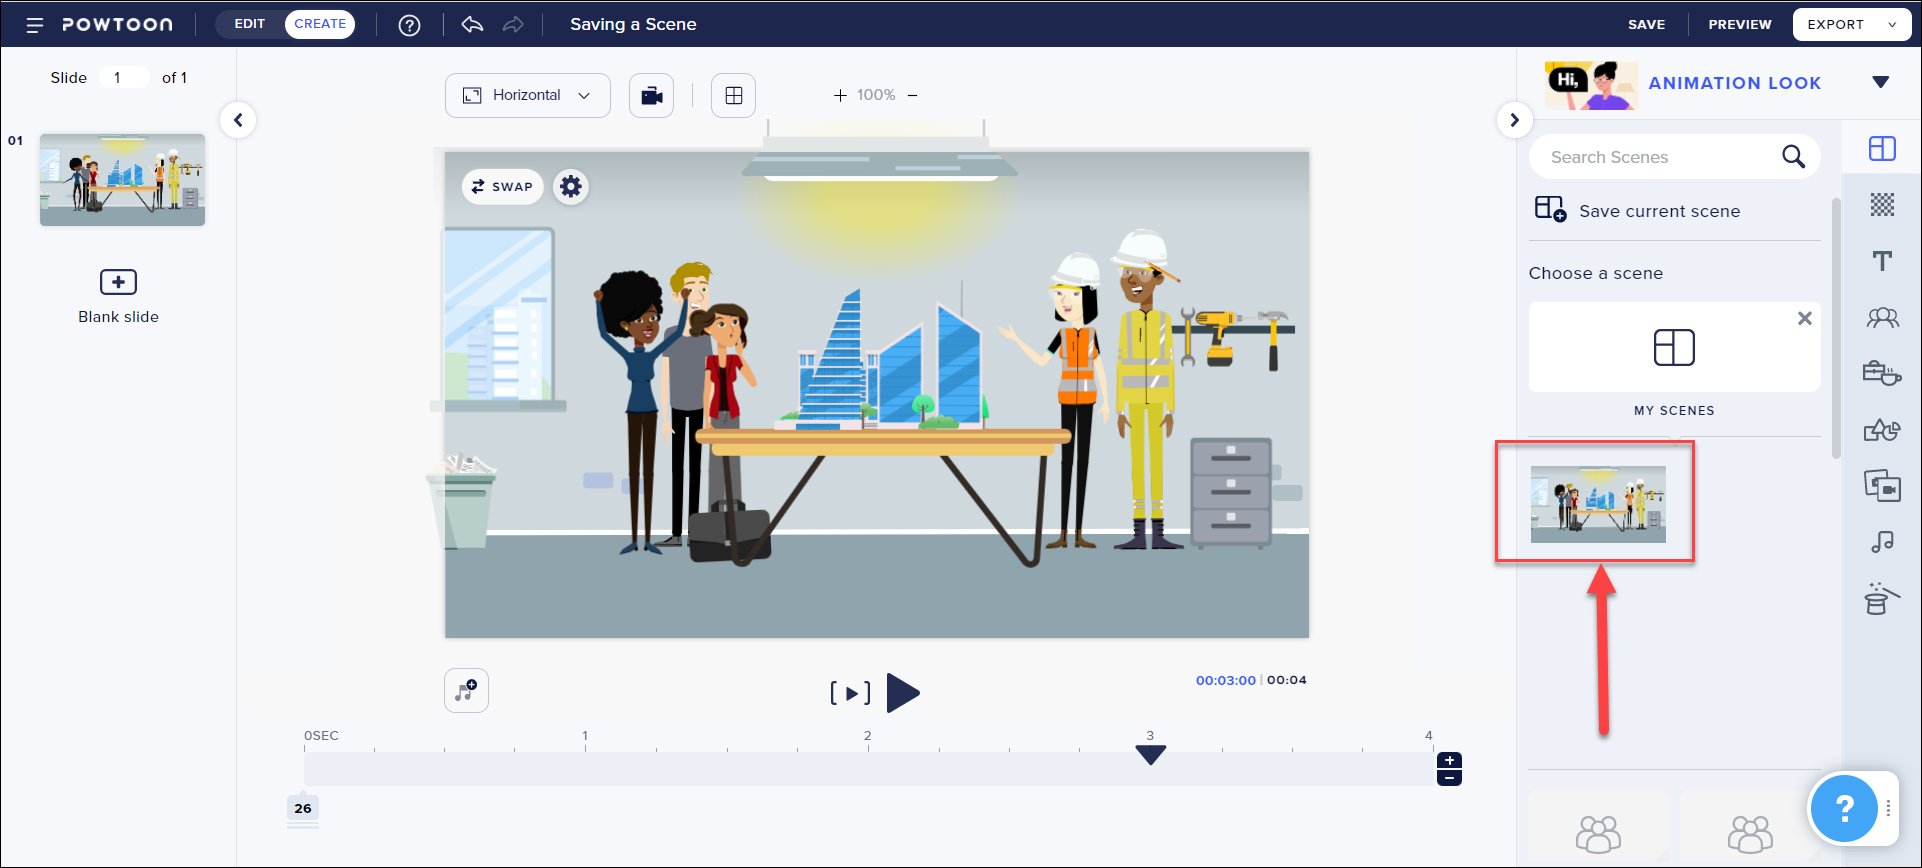1922x868 pixels.
Task: Open the Text tool in sidebar
Action: (1882, 261)
